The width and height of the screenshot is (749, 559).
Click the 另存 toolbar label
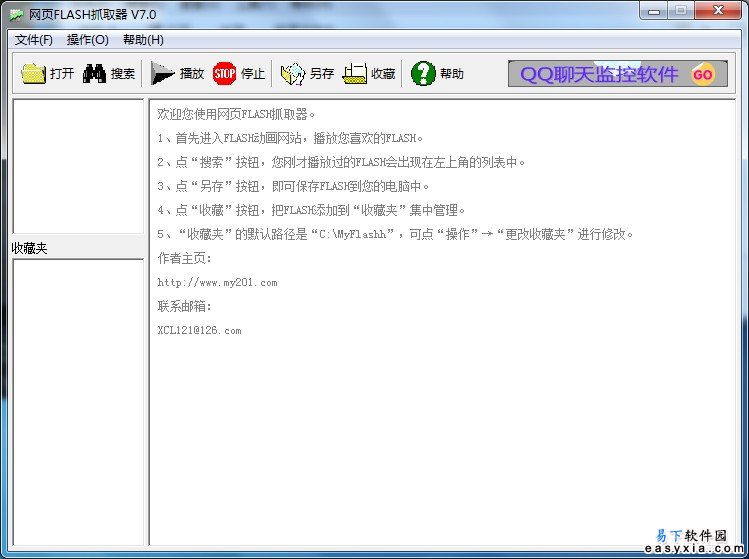[x=321, y=74]
